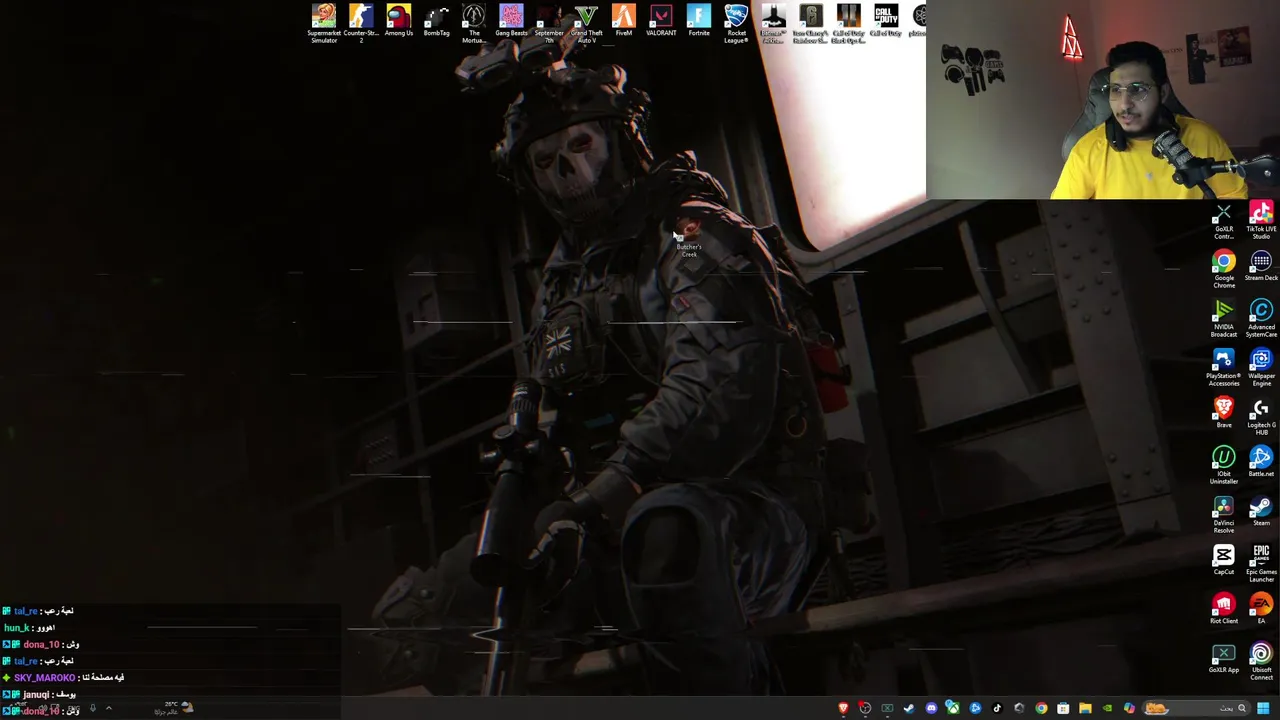
Task: Select the Fortnite desktop icon
Action: click(699, 21)
